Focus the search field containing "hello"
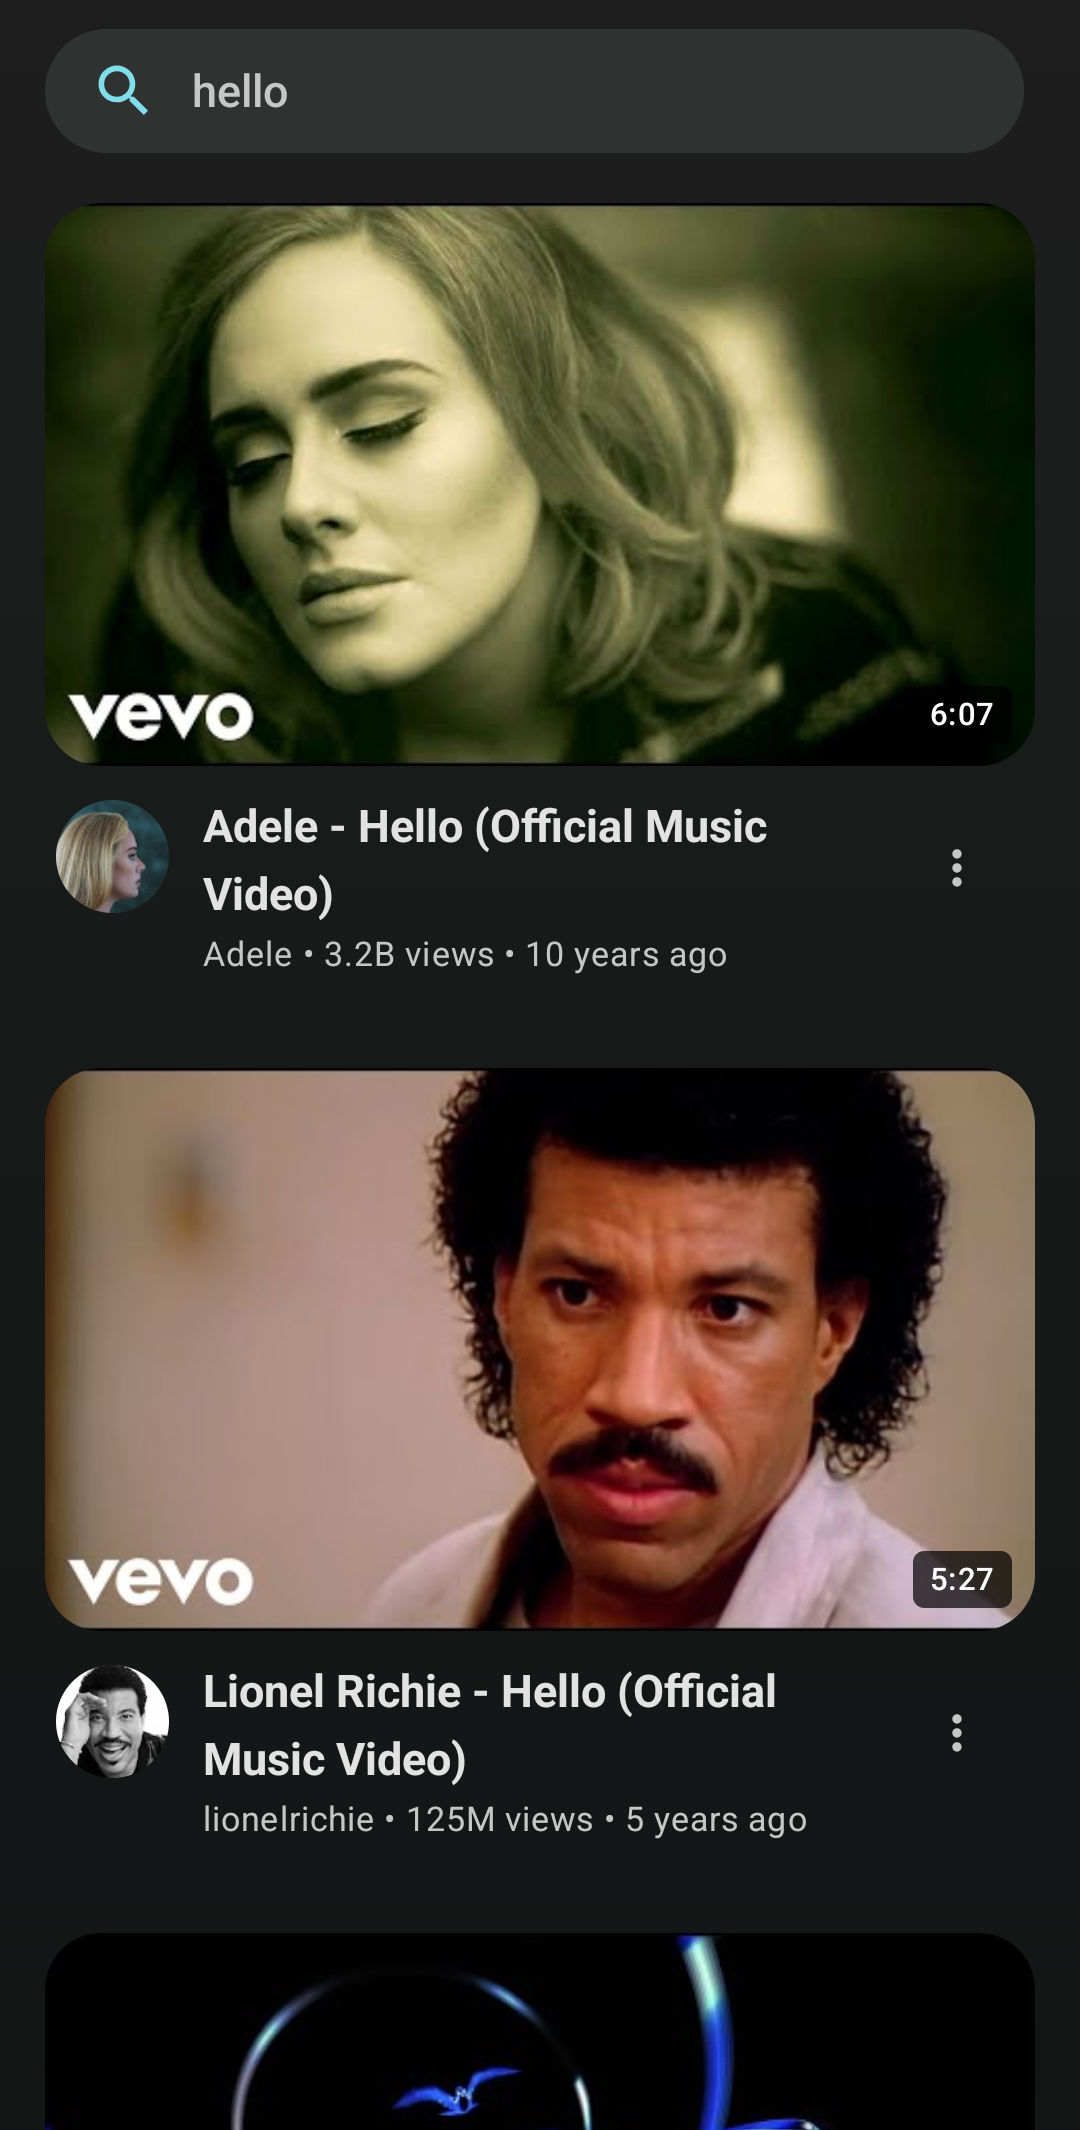 tap(580, 91)
